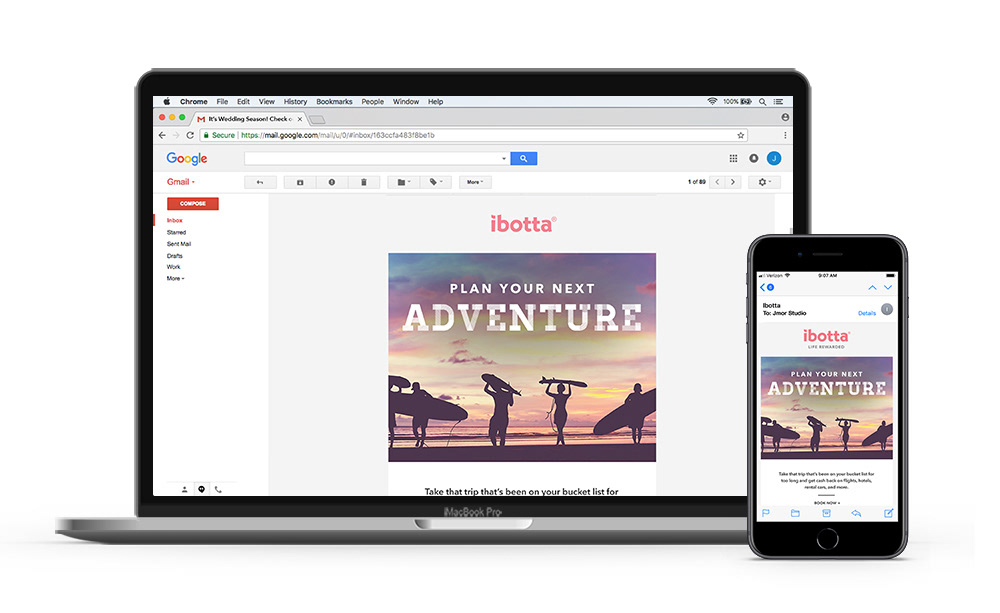Open macOS Notification Center list icon
Viewport: 1000px width, 613px height.
[x=779, y=102]
